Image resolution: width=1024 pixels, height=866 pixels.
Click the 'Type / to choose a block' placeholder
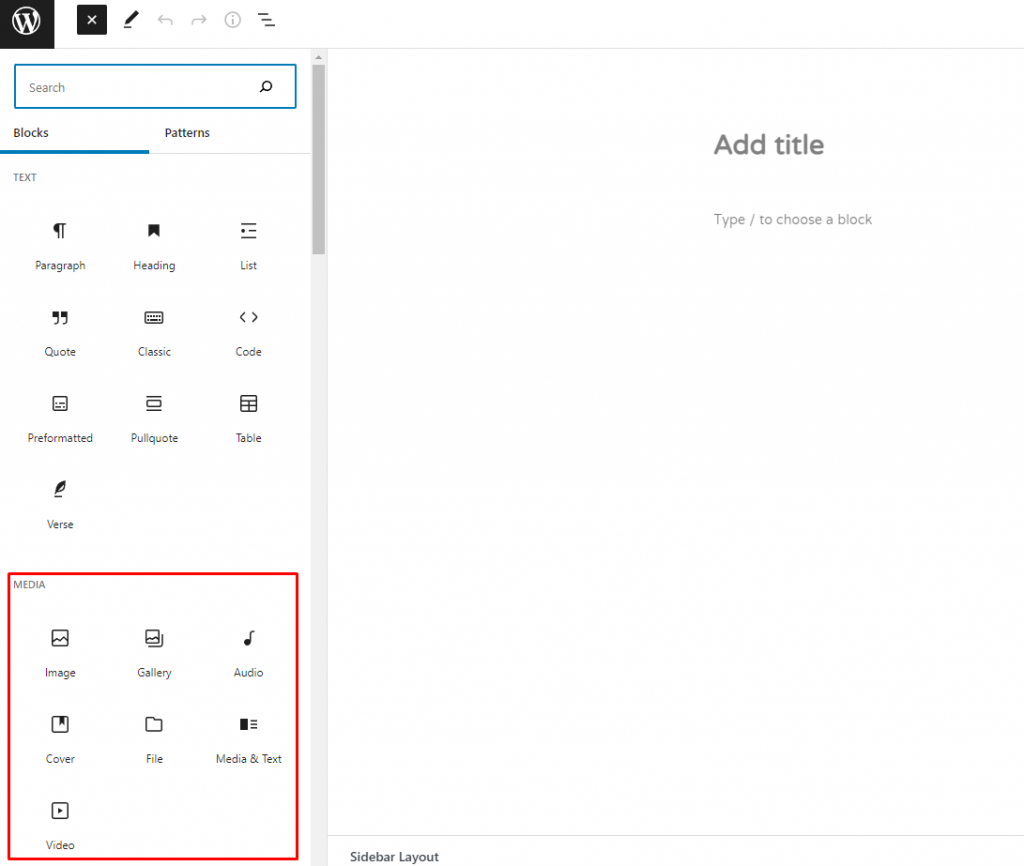792,219
